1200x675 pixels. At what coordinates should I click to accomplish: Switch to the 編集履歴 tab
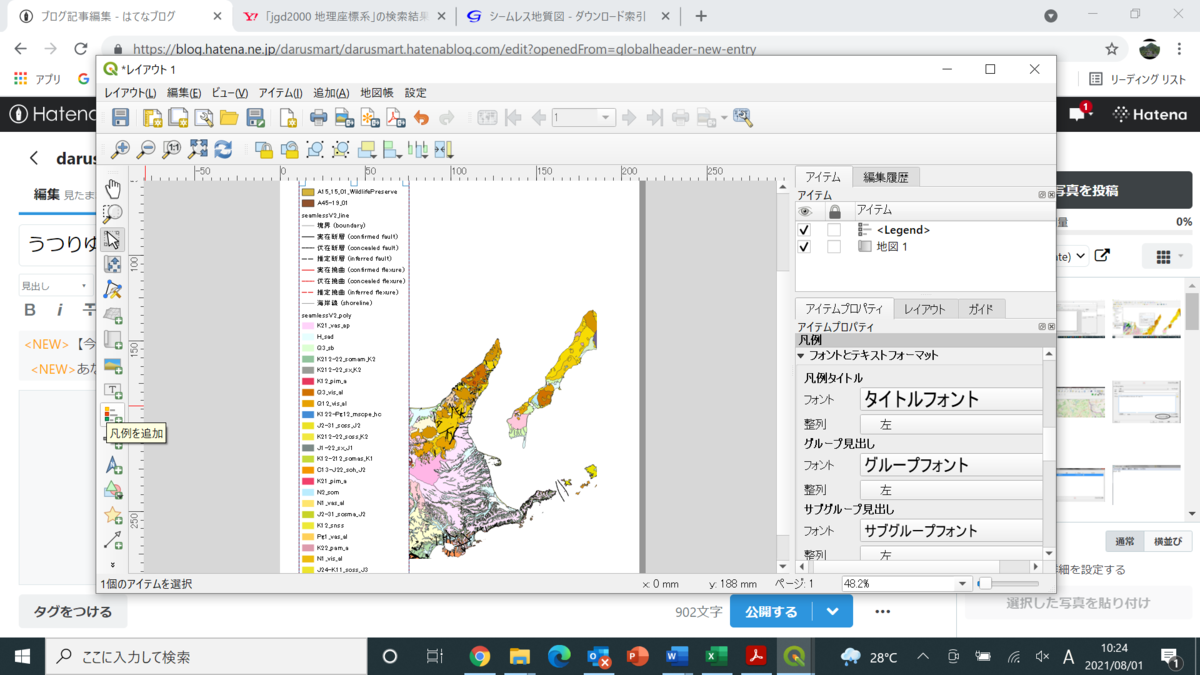886,177
